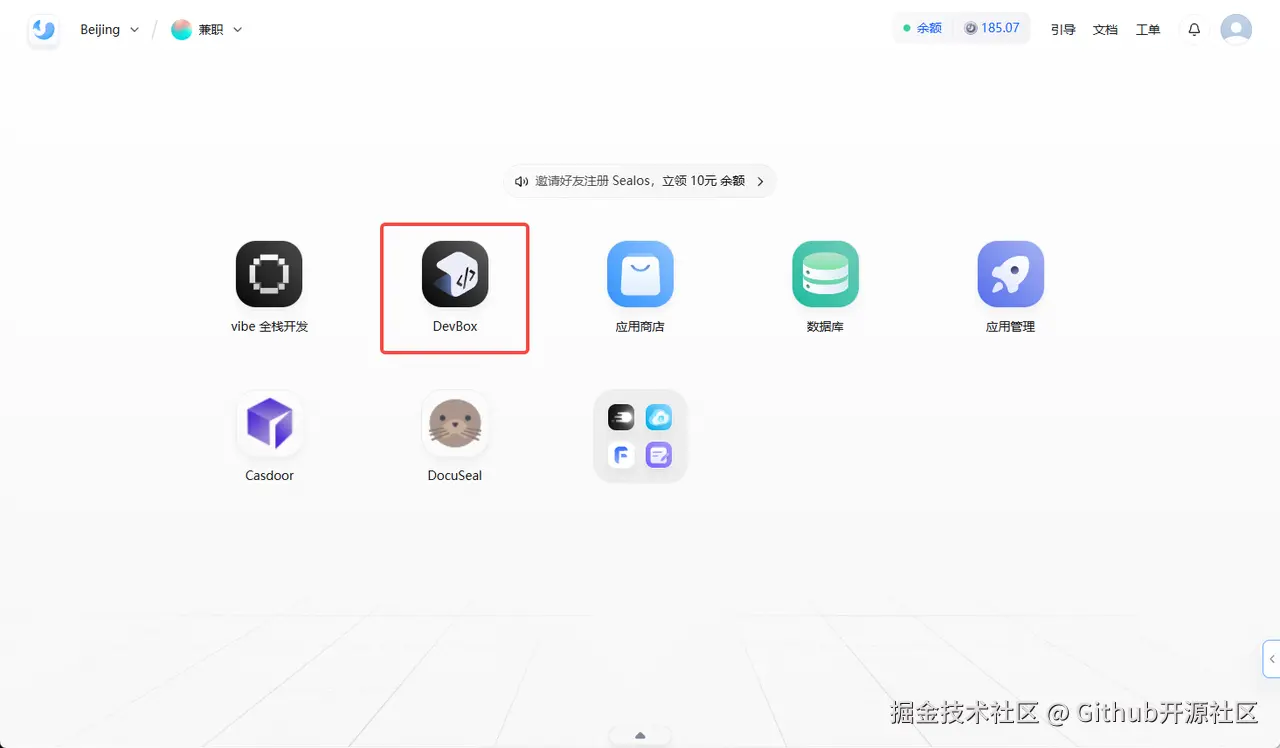Click the '数据库' label text
This screenshot has width=1280, height=748.
[825, 326]
